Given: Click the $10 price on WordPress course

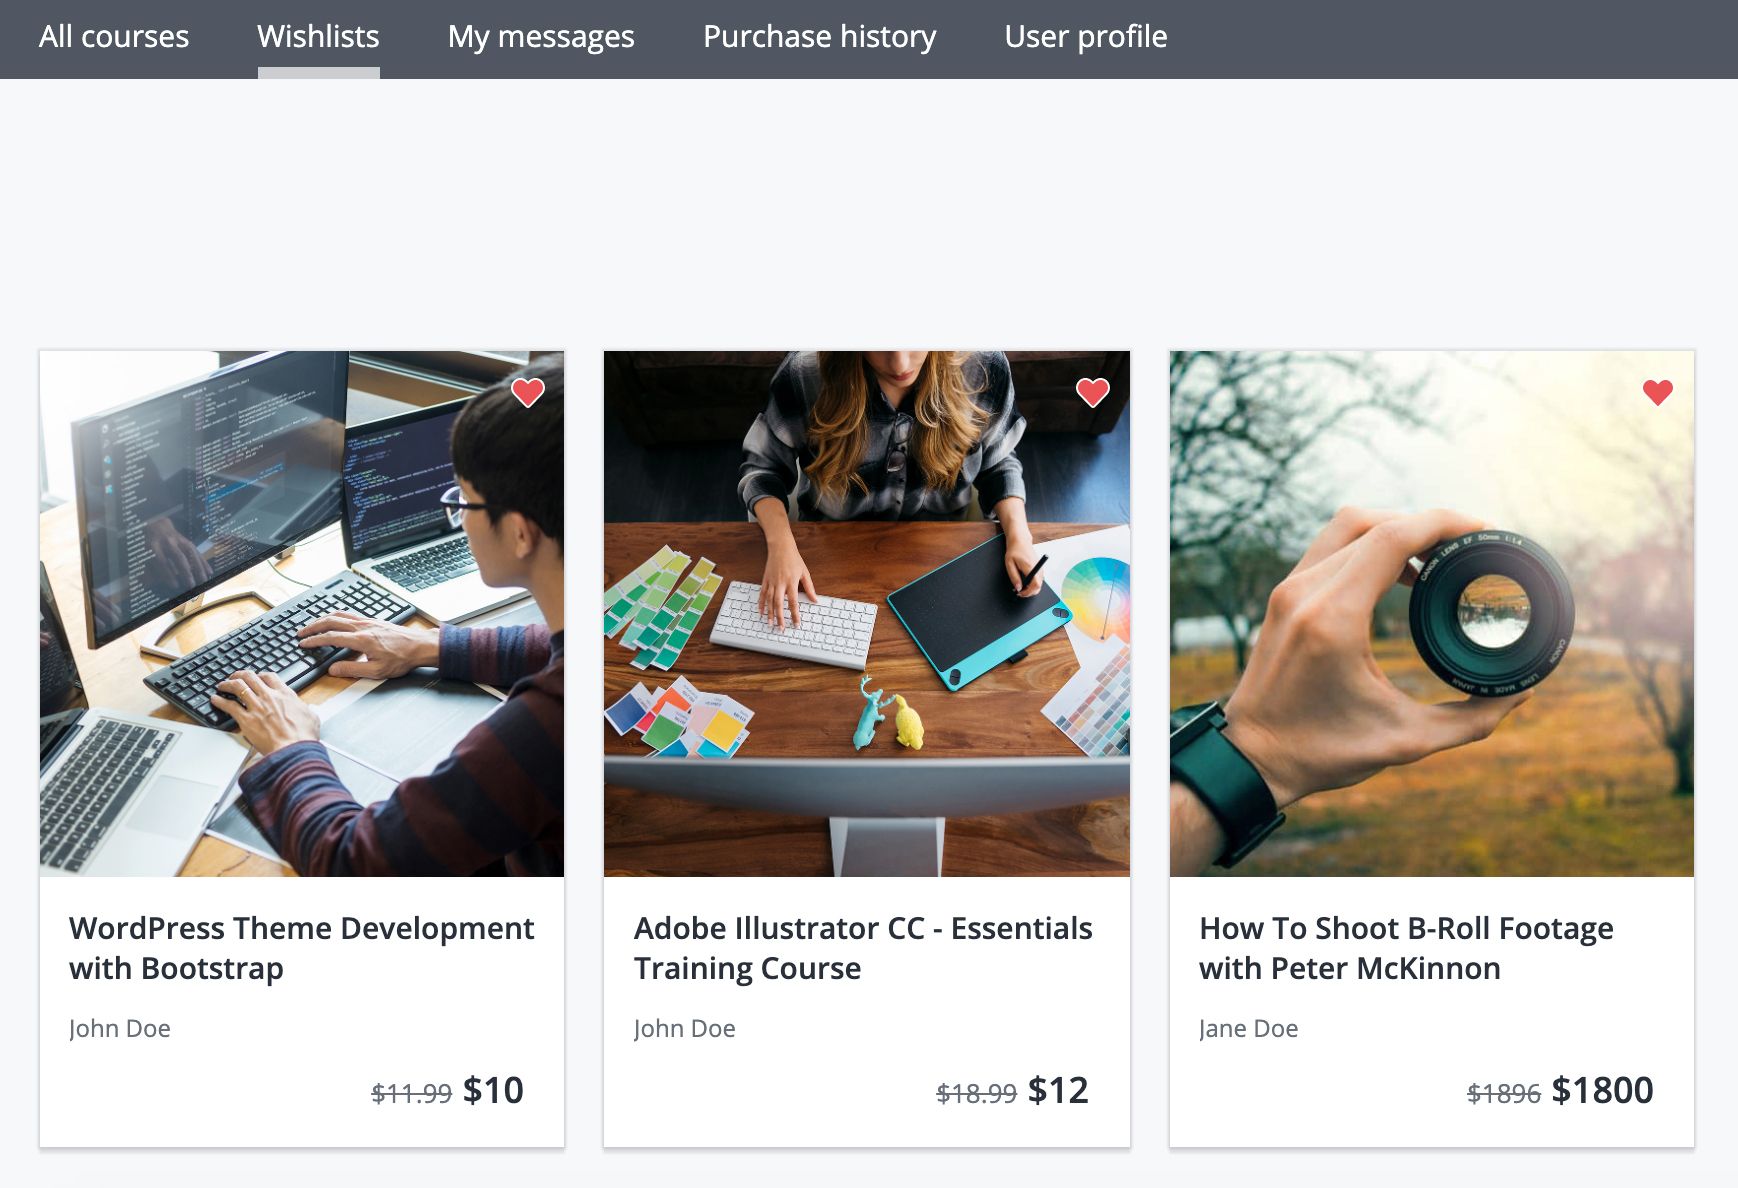Looking at the screenshot, I should [493, 1090].
